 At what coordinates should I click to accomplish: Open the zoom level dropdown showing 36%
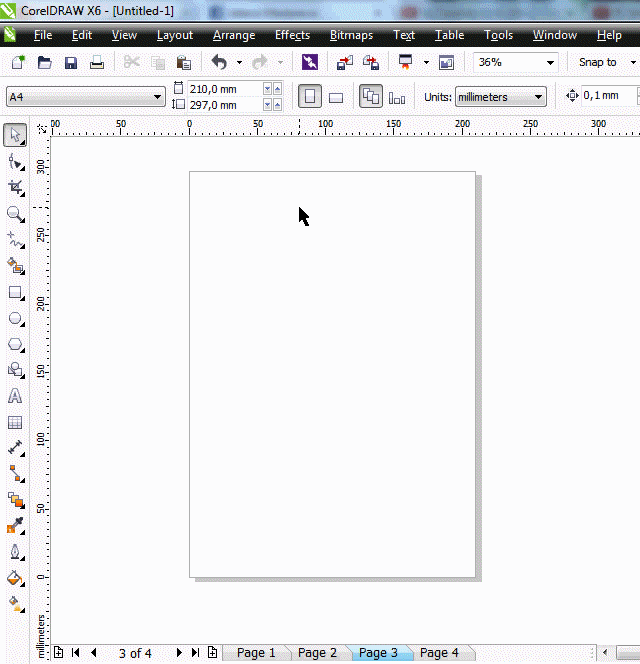550,62
